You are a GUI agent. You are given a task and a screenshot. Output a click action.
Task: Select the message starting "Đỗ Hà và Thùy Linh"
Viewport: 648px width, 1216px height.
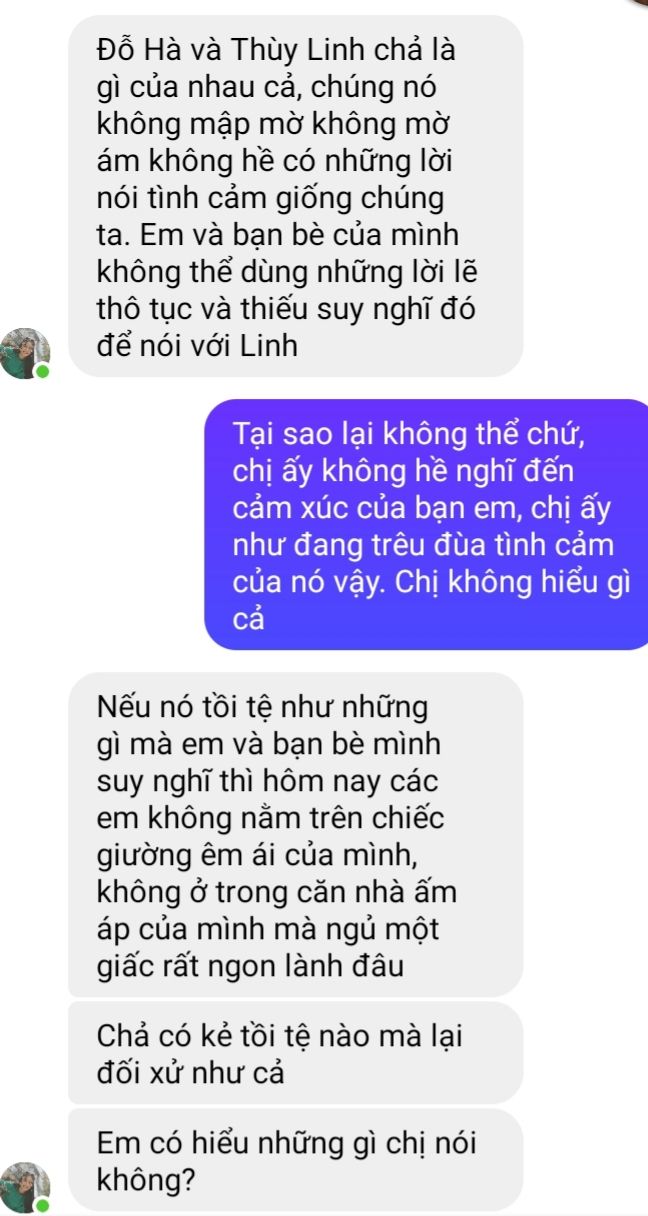tap(296, 196)
